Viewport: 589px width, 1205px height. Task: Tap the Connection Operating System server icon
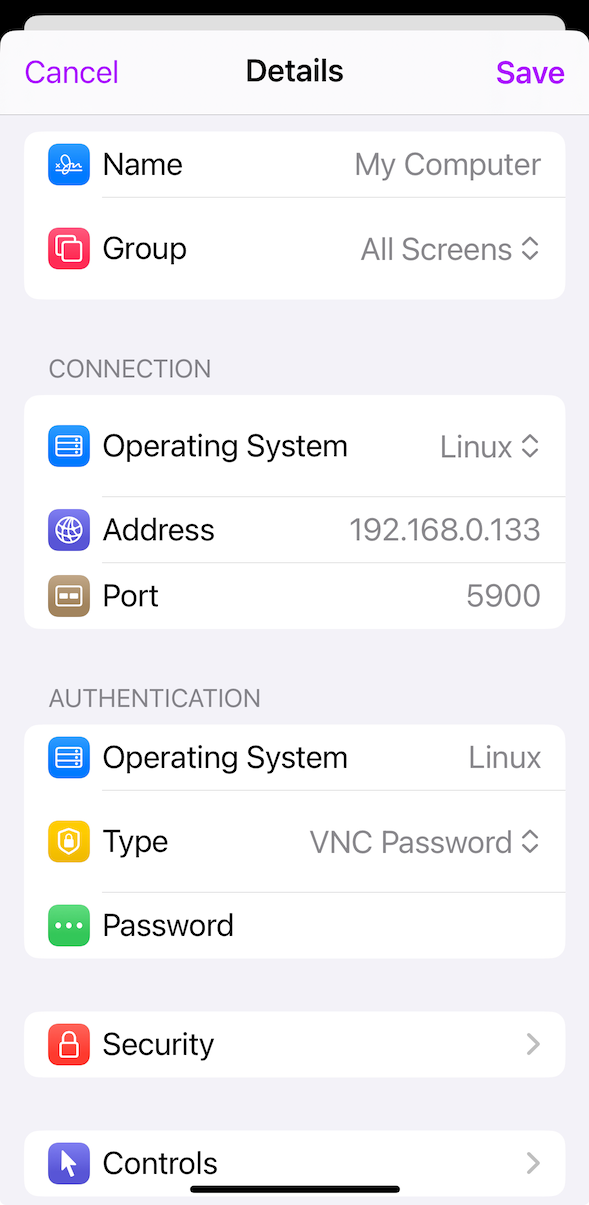coord(69,447)
